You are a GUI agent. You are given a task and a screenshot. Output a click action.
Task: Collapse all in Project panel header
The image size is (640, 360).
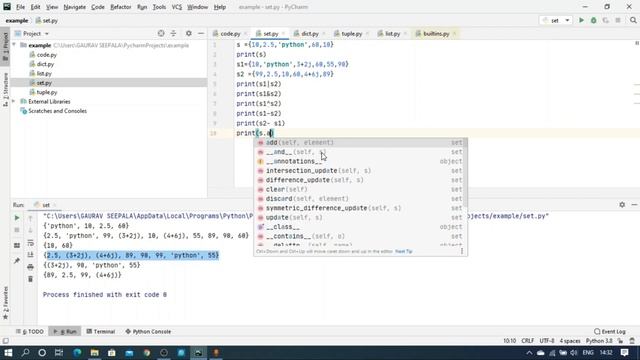(173, 33)
